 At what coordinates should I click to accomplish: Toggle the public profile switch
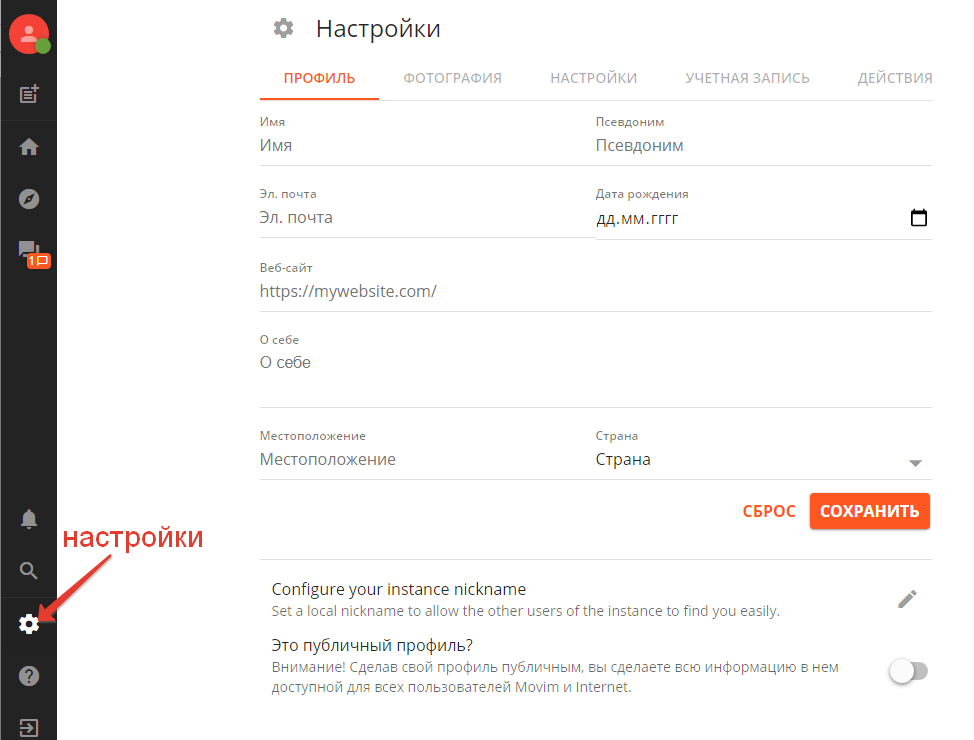click(x=909, y=671)
